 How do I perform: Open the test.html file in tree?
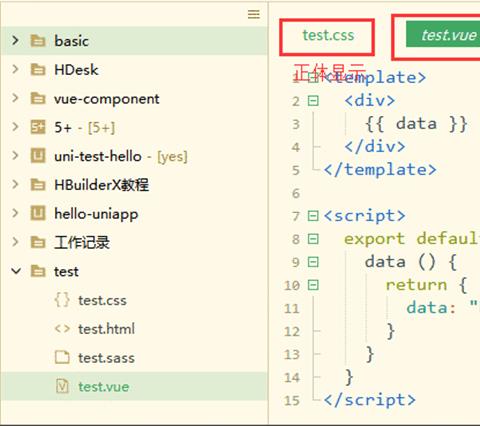[106, 329]
